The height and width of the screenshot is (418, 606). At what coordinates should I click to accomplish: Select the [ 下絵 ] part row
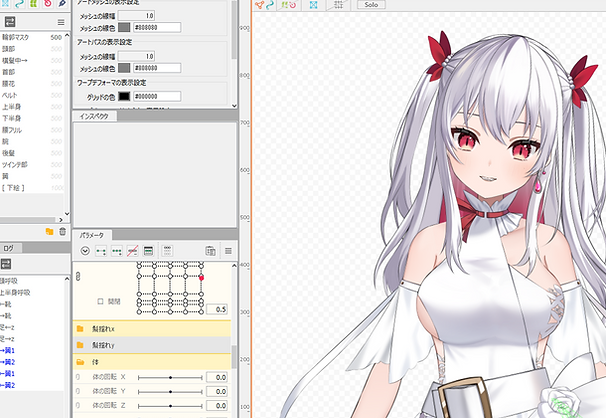(32, 188)
